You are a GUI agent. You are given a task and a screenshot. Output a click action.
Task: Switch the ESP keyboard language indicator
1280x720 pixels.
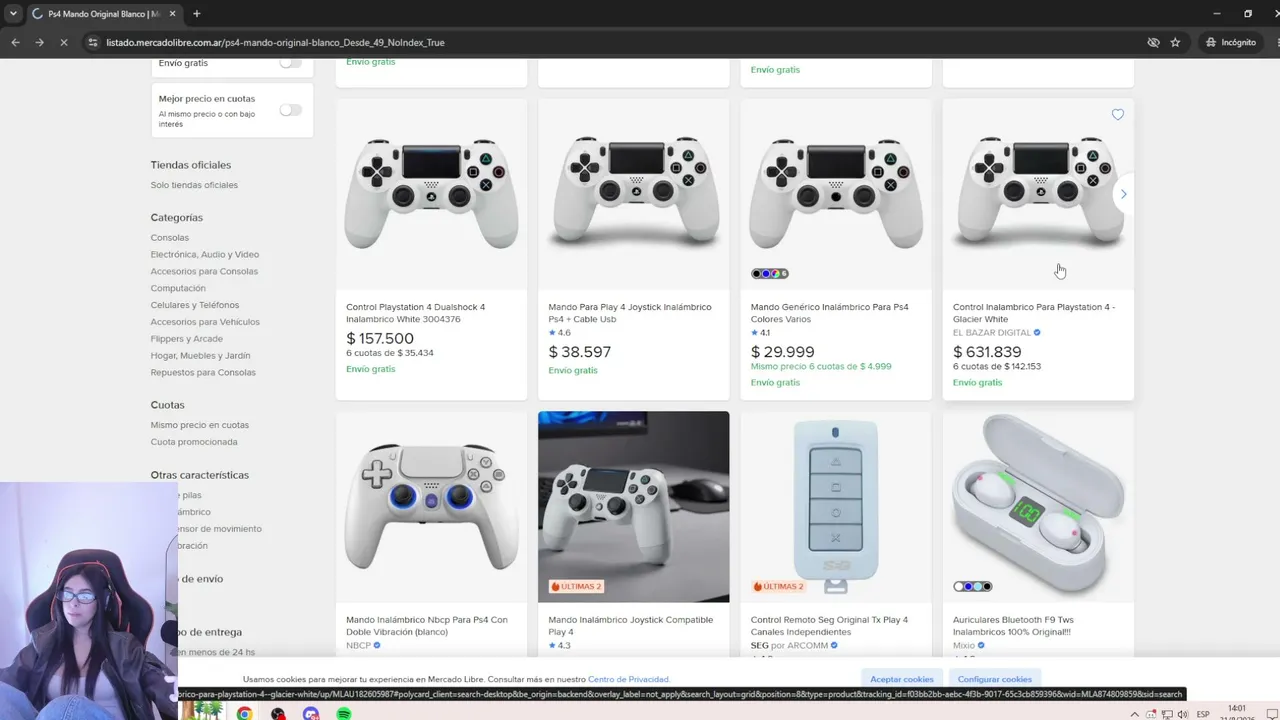click(1203, 714)
